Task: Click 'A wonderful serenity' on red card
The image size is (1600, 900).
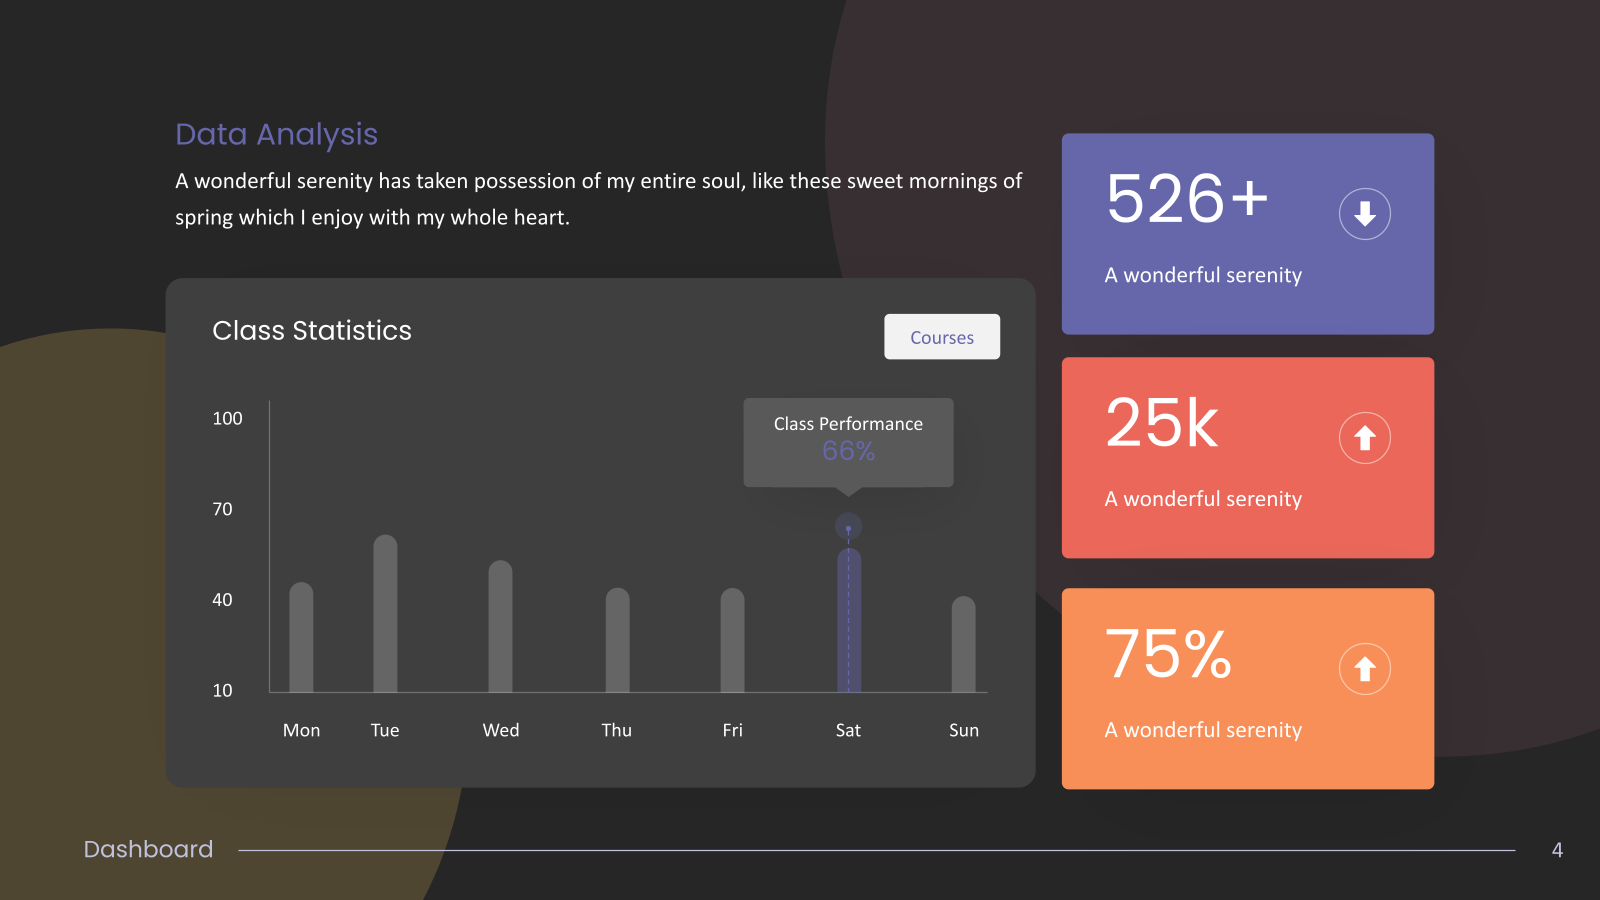Action: pos(1203,499)
